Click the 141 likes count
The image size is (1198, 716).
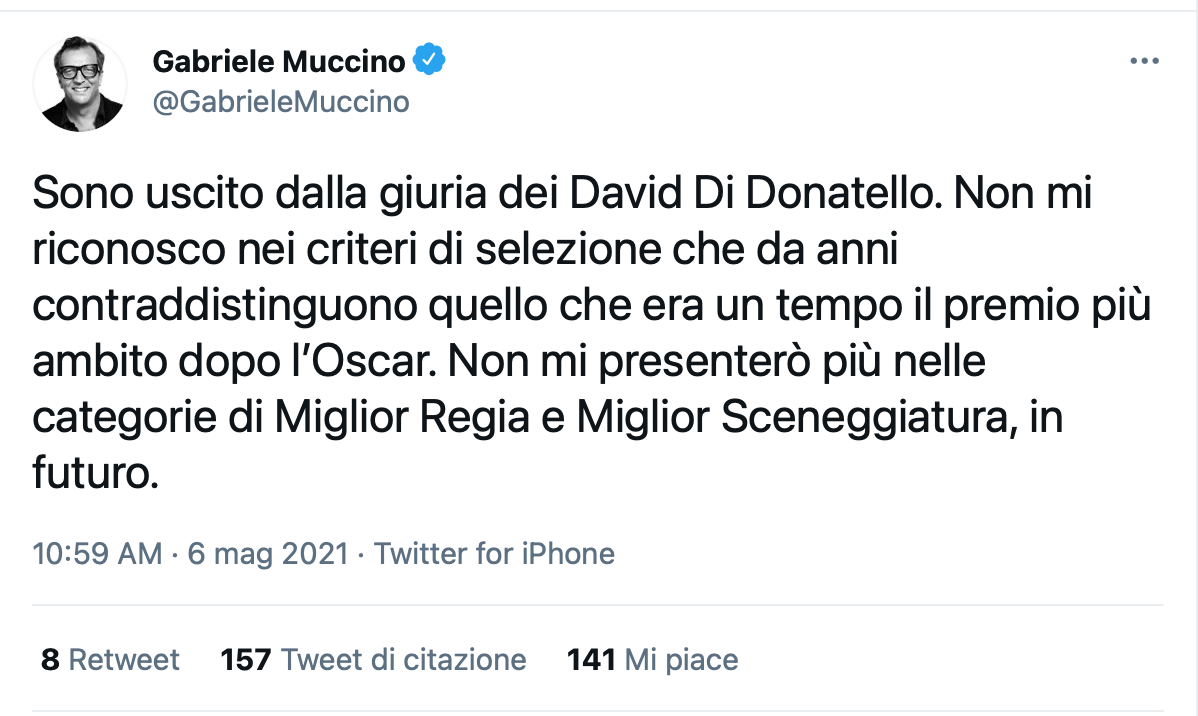click(590, 660)
